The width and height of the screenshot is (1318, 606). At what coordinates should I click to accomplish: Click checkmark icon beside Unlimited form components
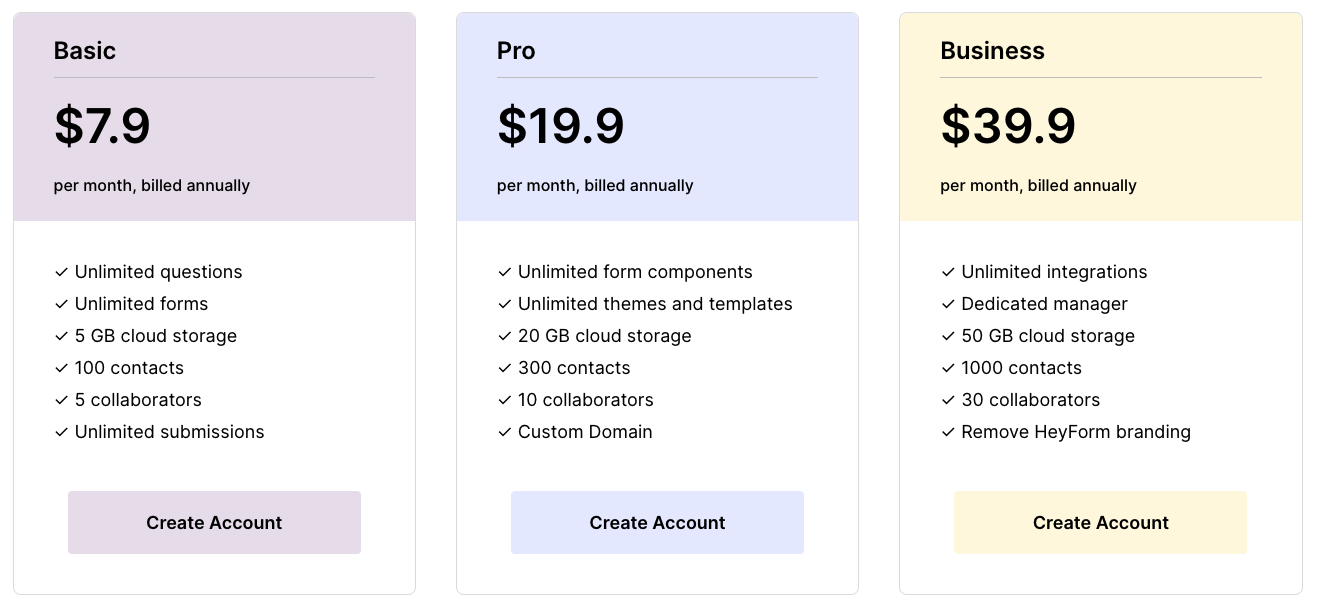[505, 272]
